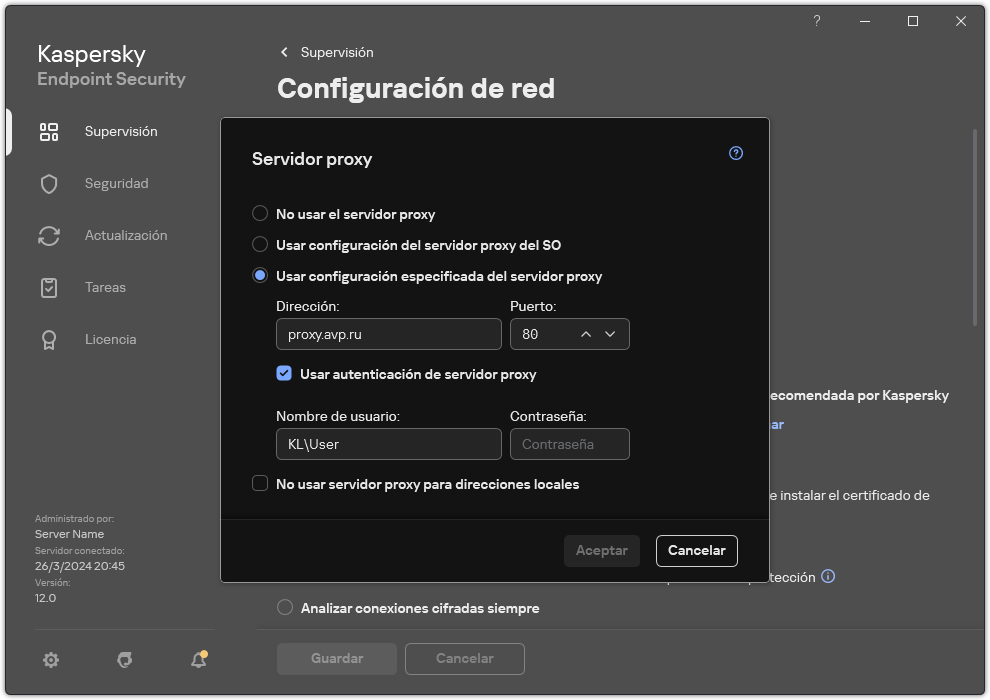Open application settings gear icon

click(50, 660)
